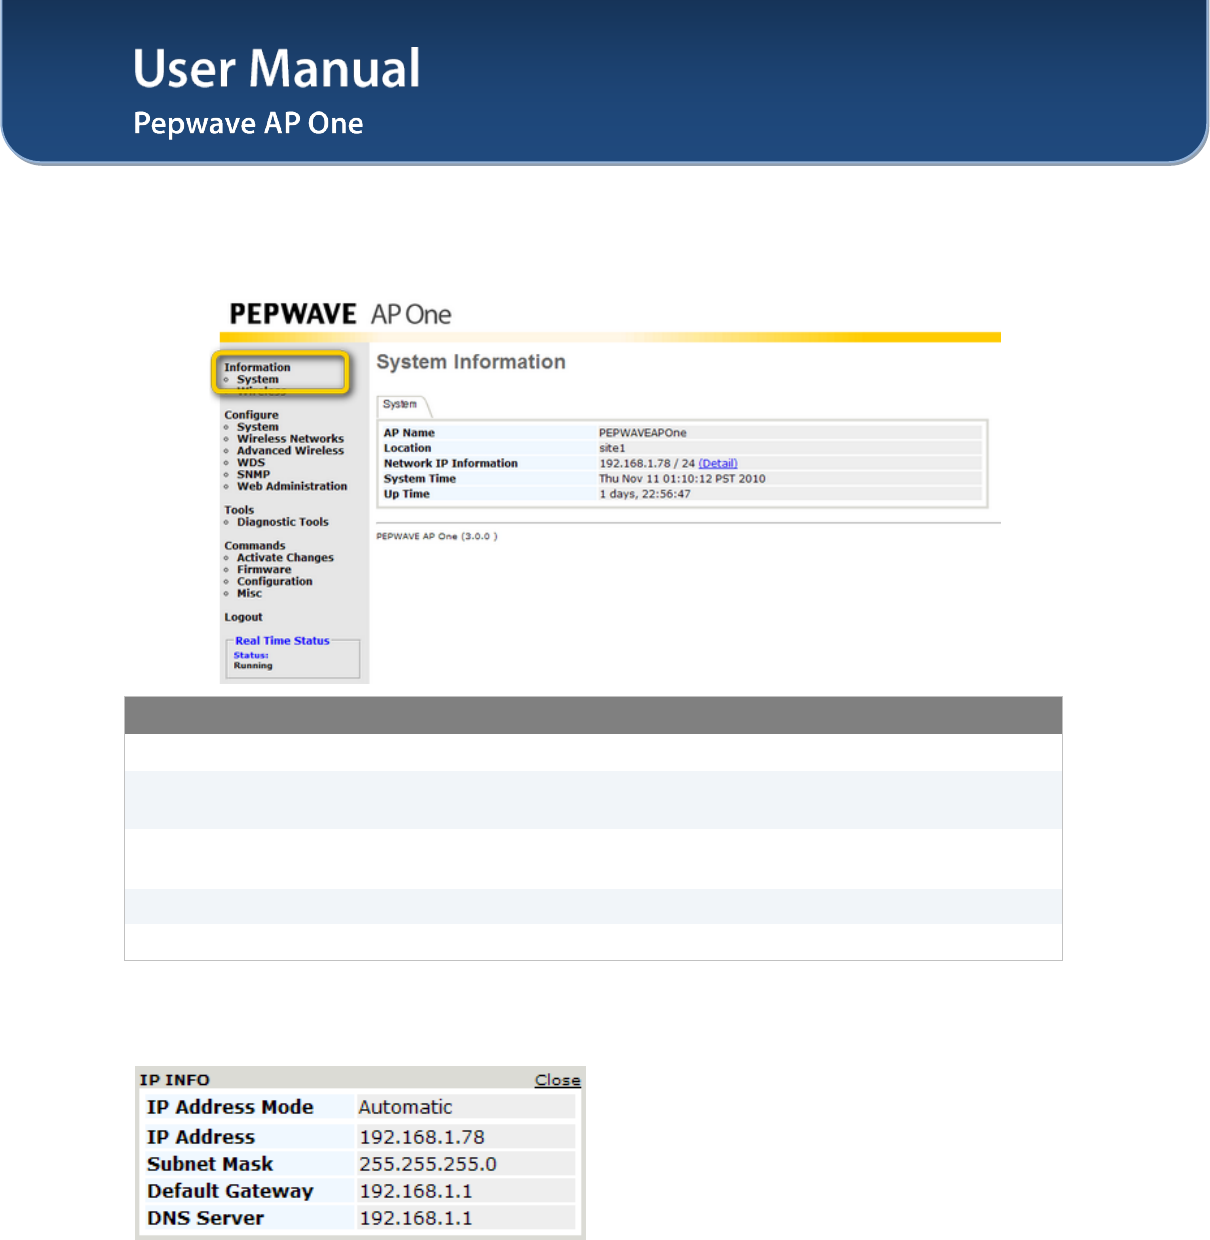Select the Misc command link
The width and height of the screenshot is (1210, 1240).
click(x=249, y=594)
